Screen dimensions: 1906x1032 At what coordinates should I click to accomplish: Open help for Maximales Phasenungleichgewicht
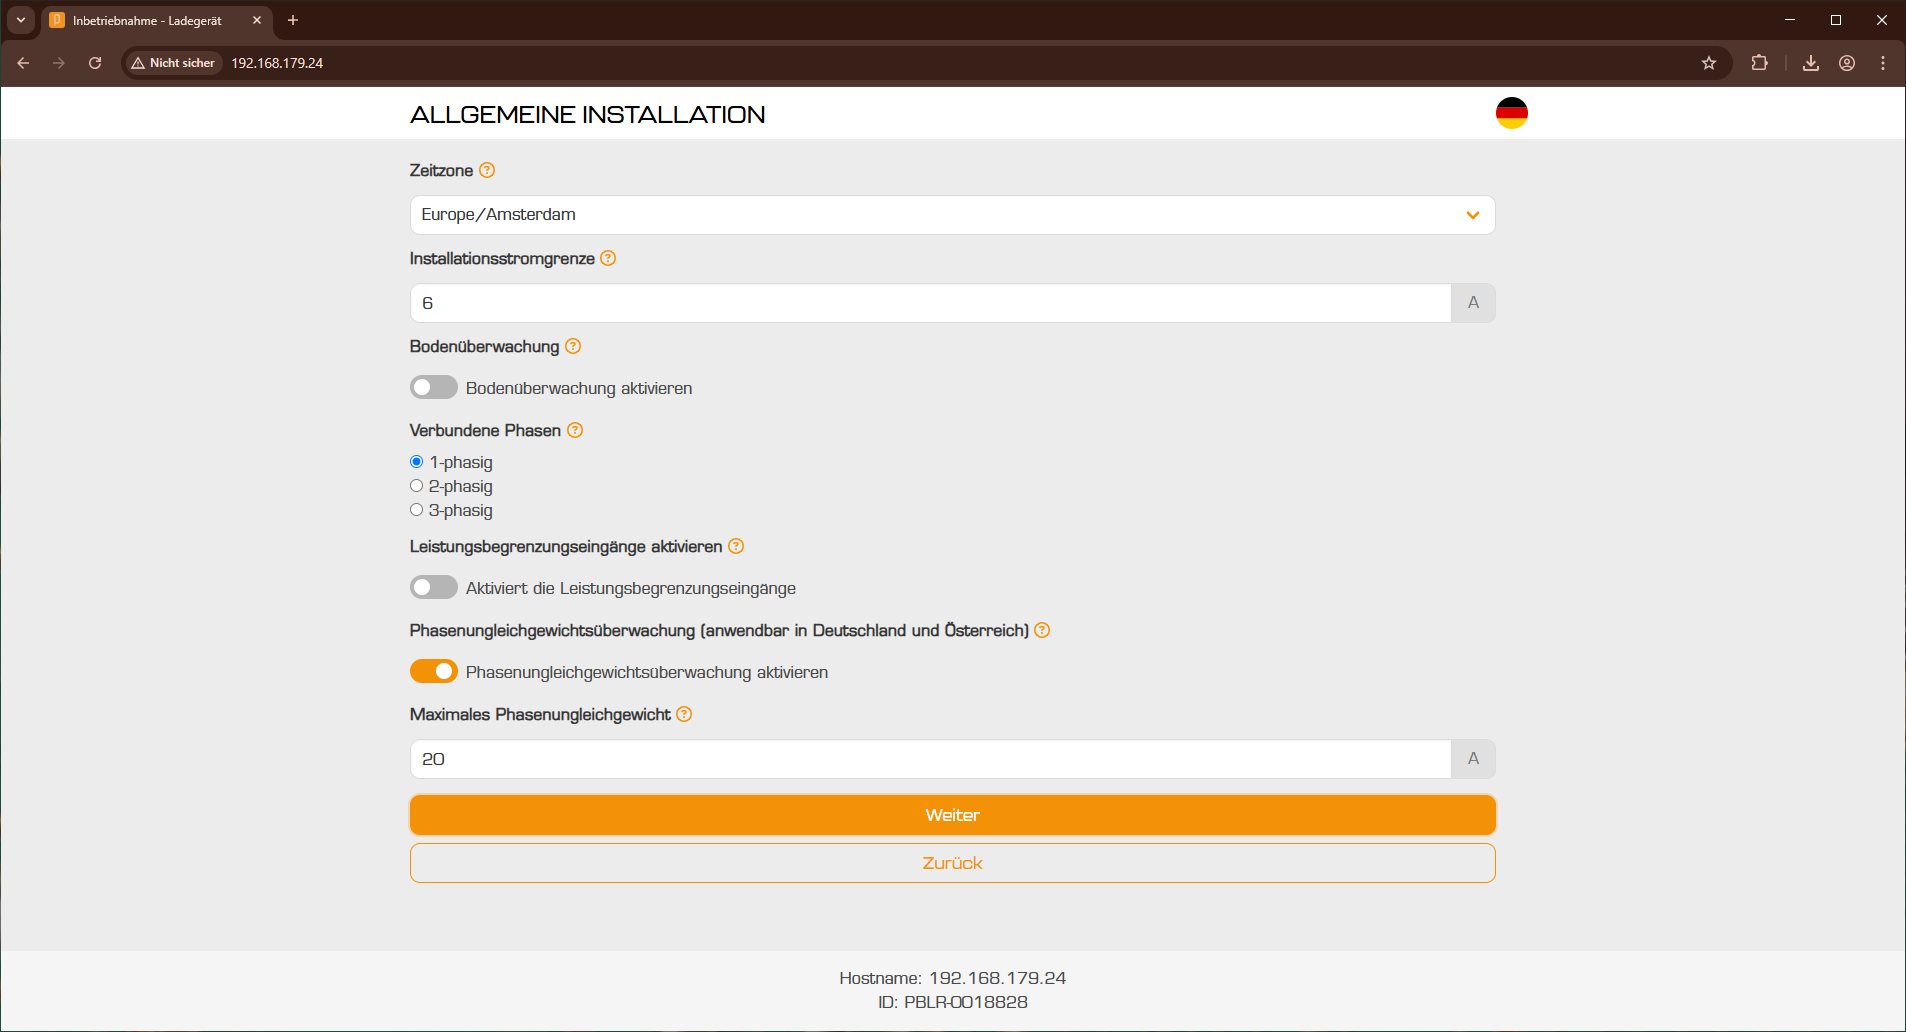click(684, 714)
